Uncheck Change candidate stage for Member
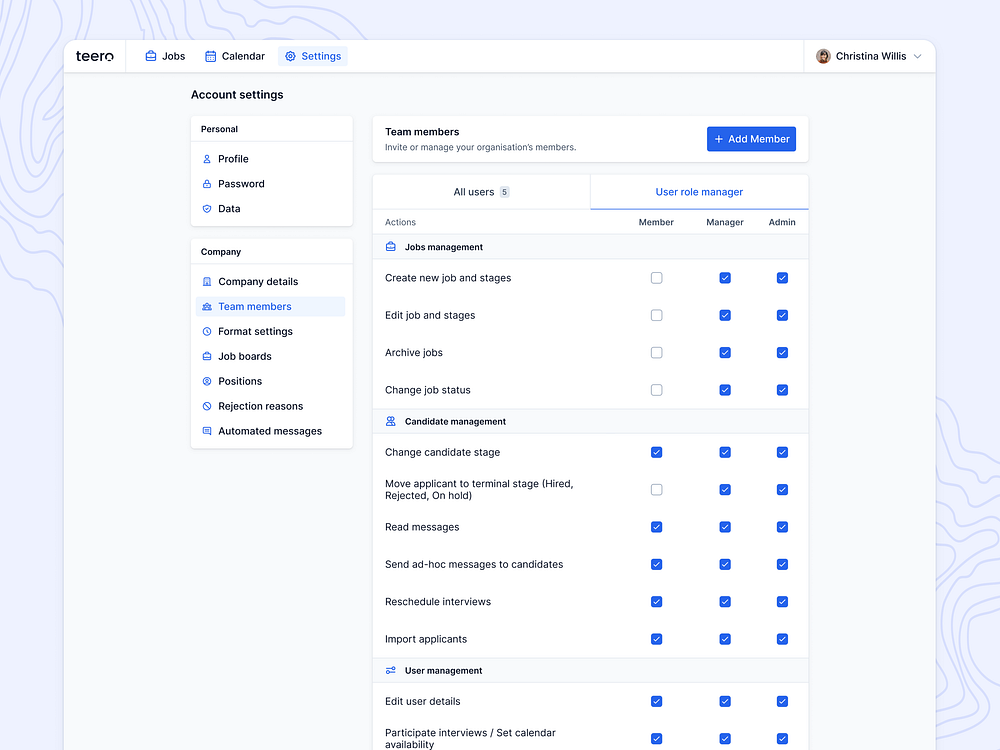Image resolution: width=1000 pixels, height=750 pixels. pos(656,452)
